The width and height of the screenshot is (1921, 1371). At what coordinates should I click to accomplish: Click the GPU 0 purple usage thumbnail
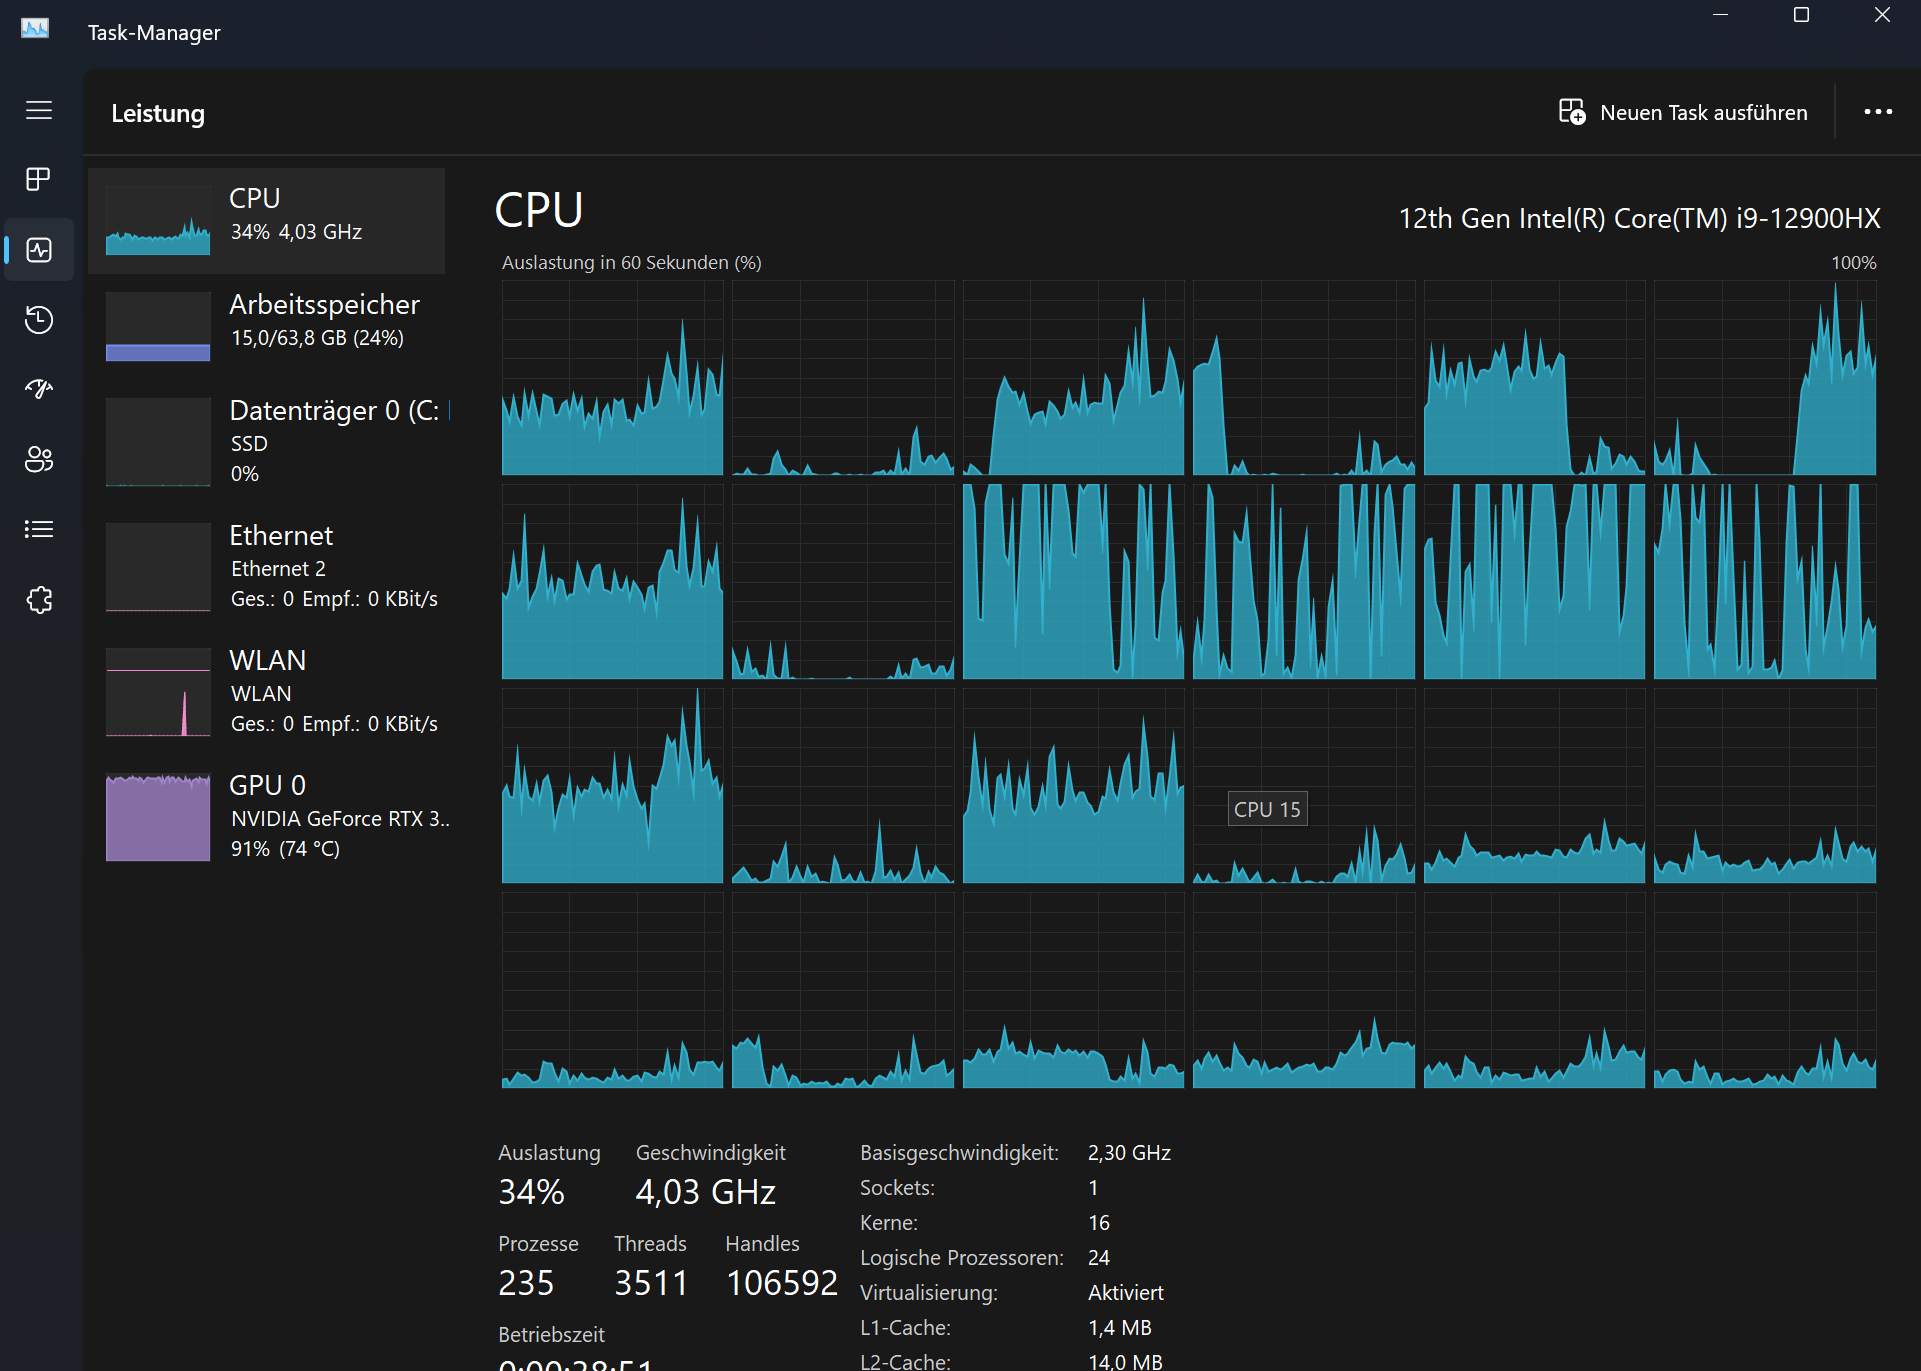(158, 817)
